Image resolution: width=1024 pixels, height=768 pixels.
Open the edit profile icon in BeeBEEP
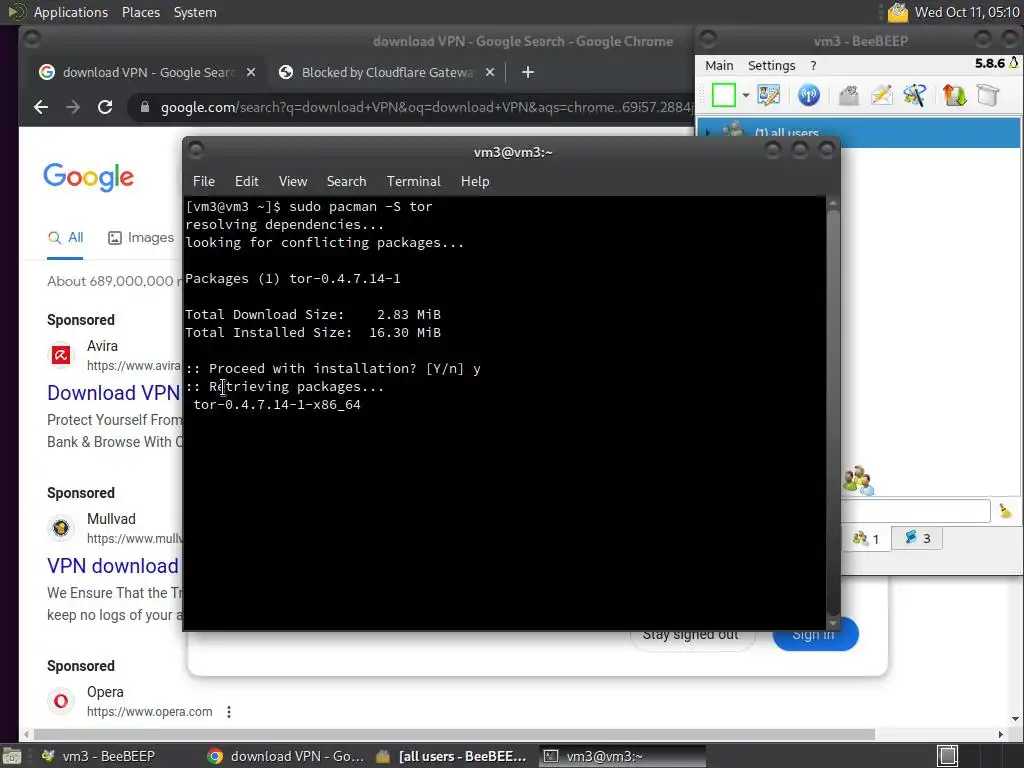point(769,95)
